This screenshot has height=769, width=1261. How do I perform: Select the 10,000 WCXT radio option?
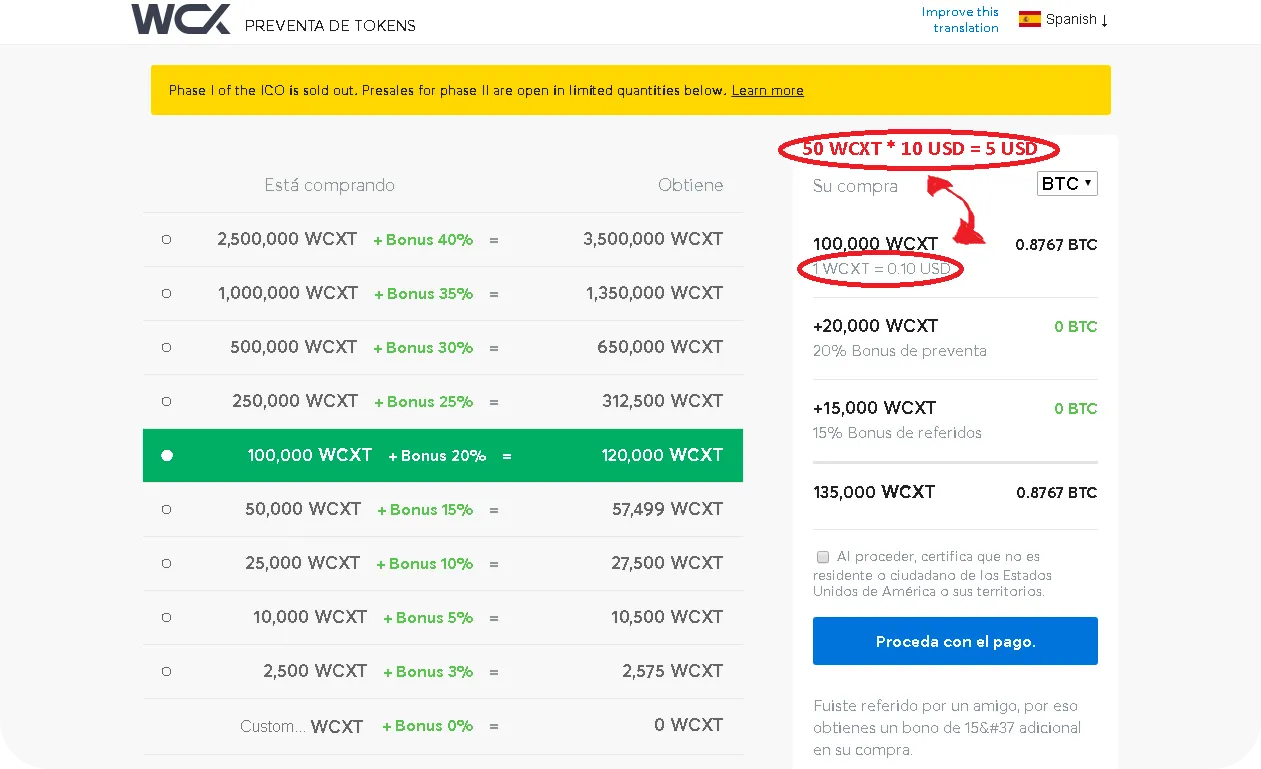coord(166,617)
